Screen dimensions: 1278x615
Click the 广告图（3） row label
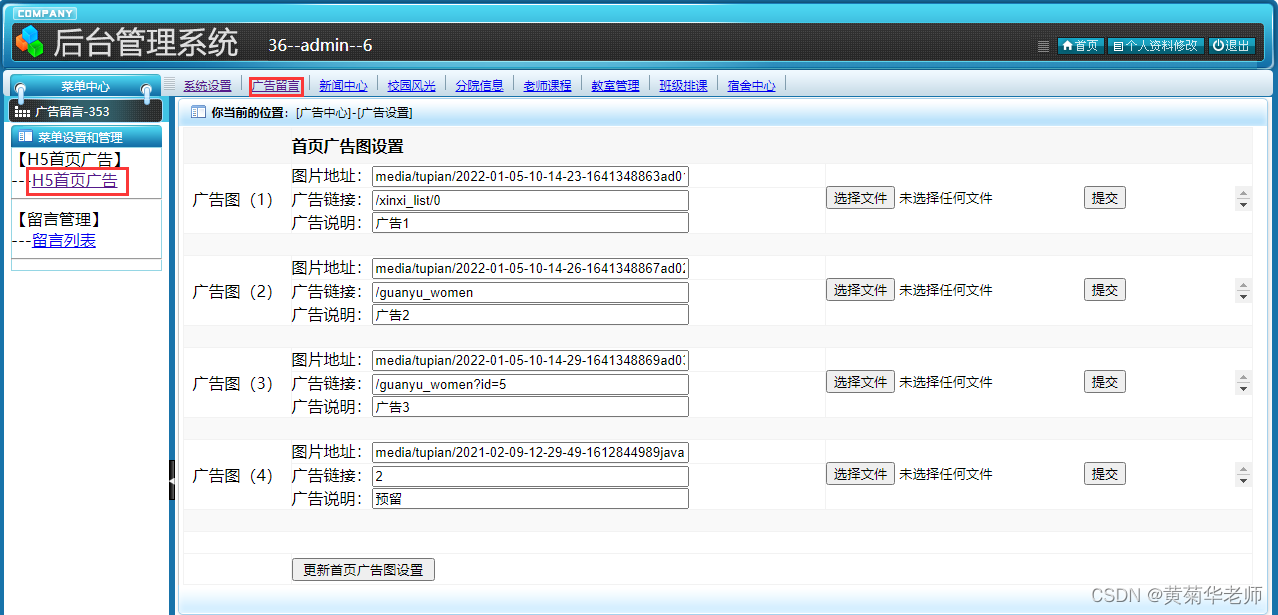coord(232,384)
